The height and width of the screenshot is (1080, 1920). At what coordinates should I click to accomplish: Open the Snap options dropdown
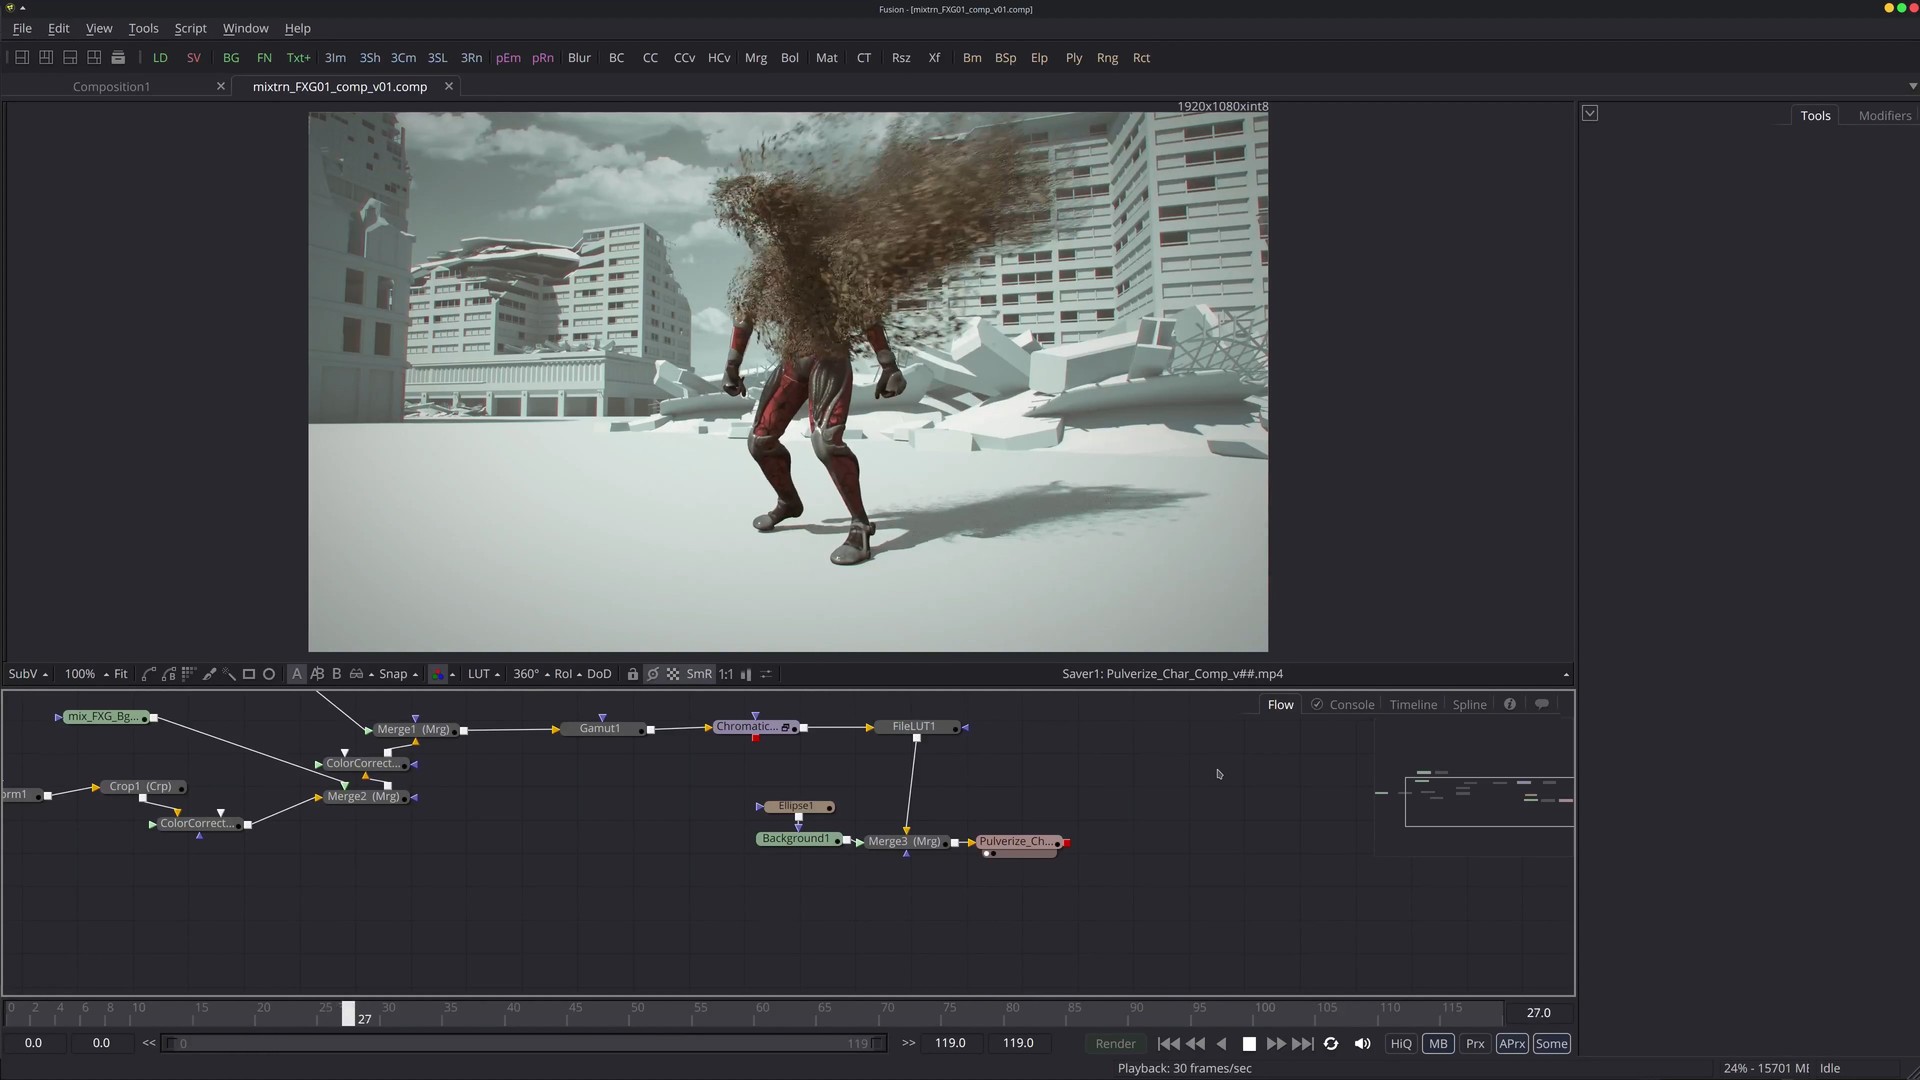398,673
